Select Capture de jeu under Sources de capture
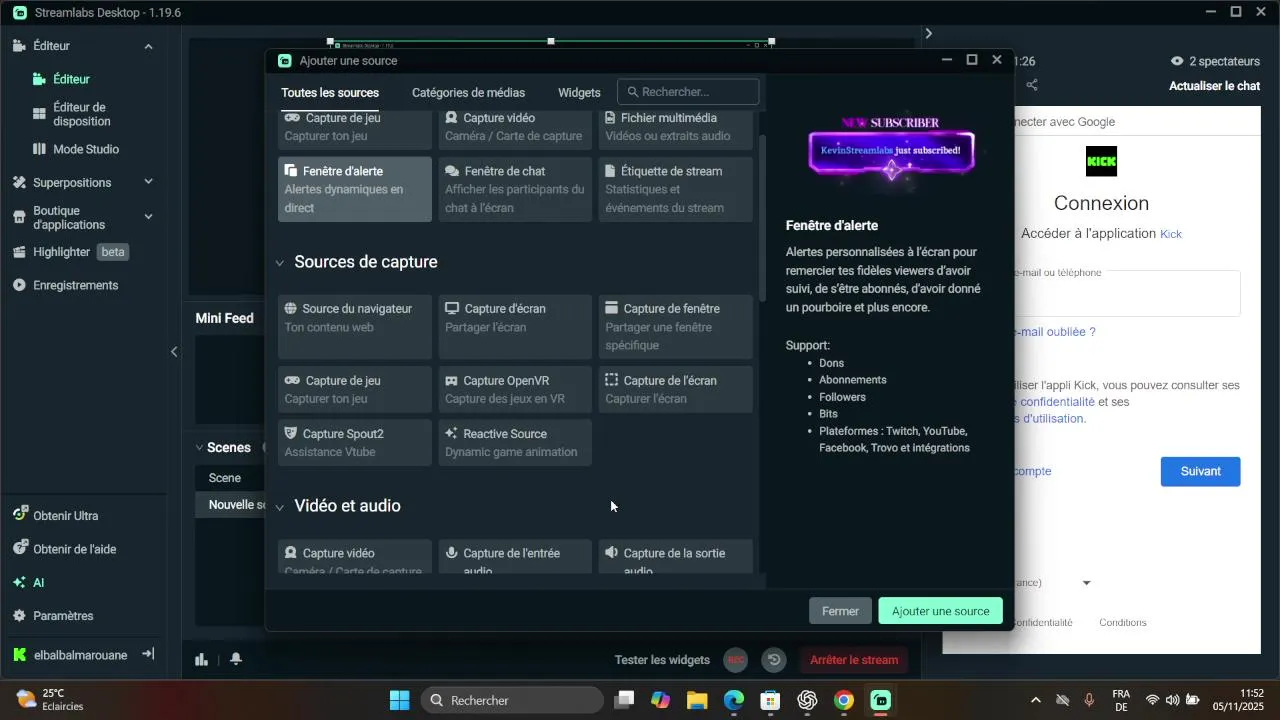The width and height of the screenshot is (1280, 720). [x=355, y=389]
